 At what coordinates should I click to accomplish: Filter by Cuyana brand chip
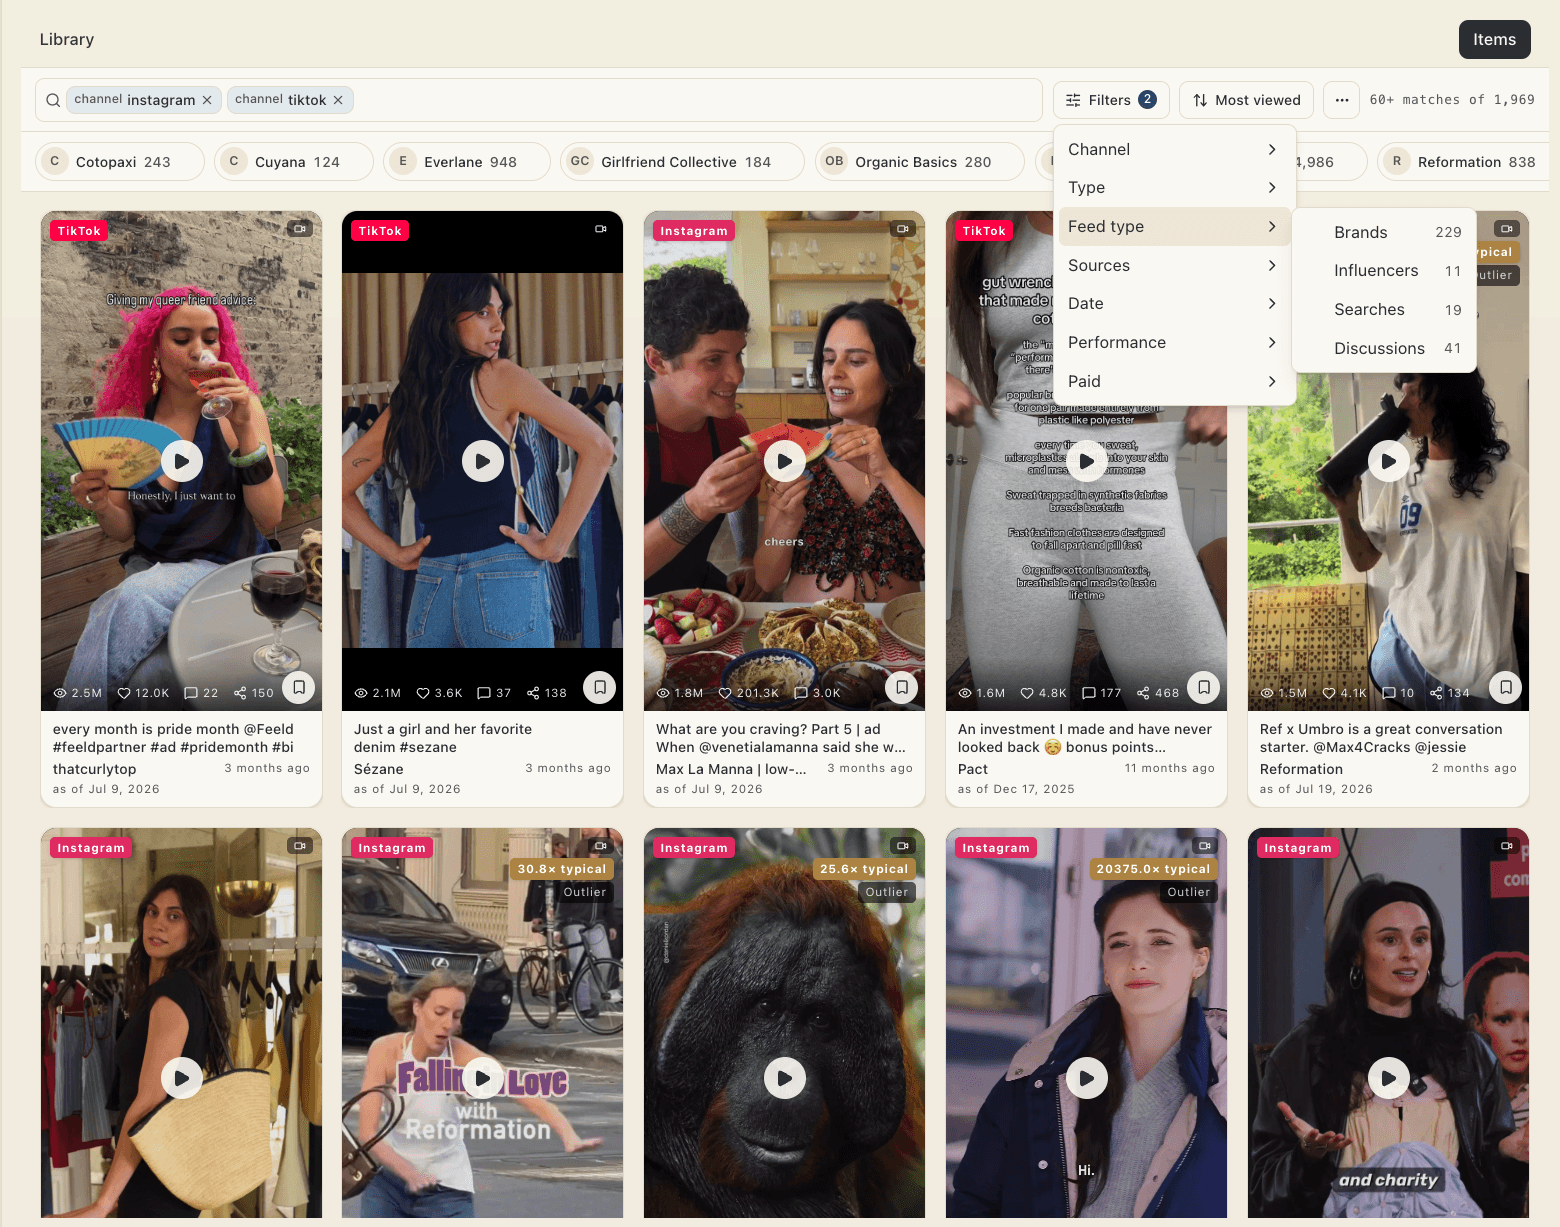point(294,161)
